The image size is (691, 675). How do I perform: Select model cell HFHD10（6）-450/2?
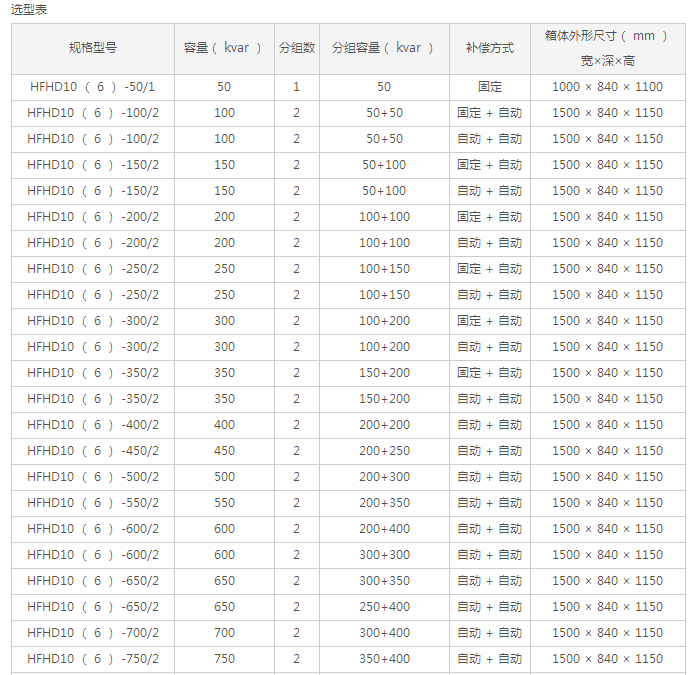93,451
